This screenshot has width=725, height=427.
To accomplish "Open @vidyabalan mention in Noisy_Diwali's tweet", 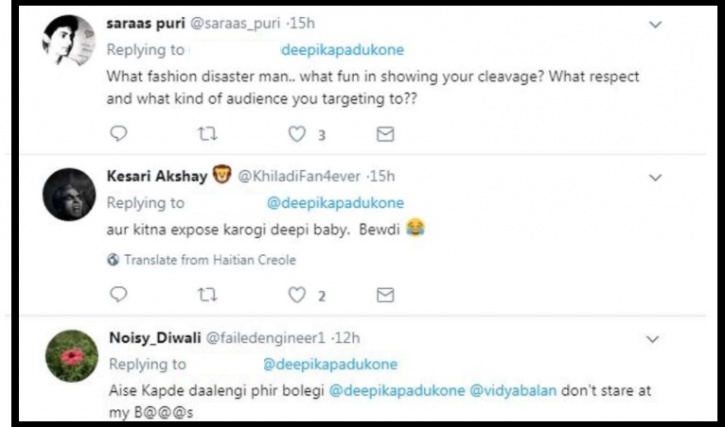I will [x=513, y=390].
